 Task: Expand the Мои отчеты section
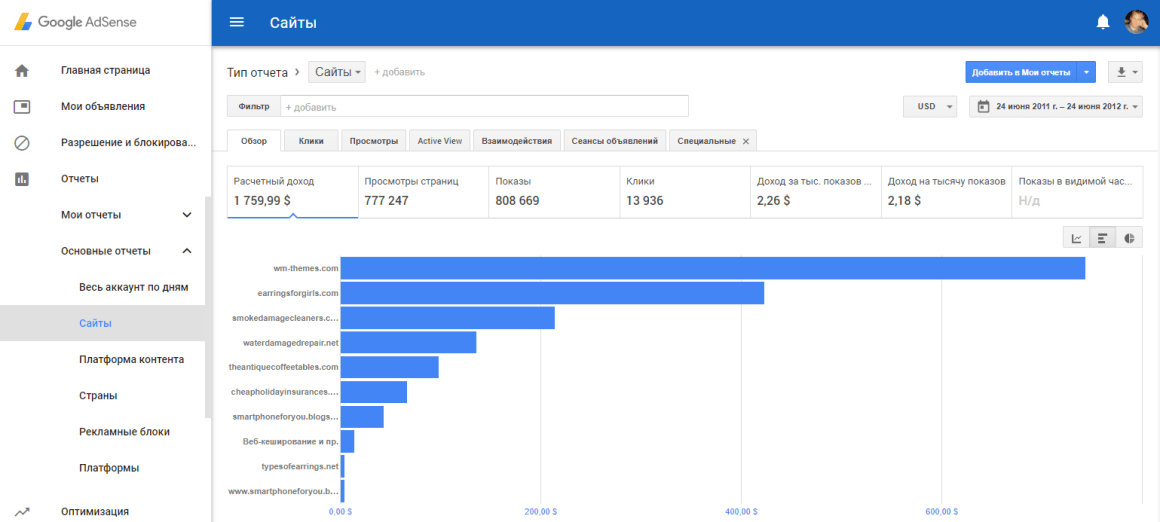tap(186, 215)
